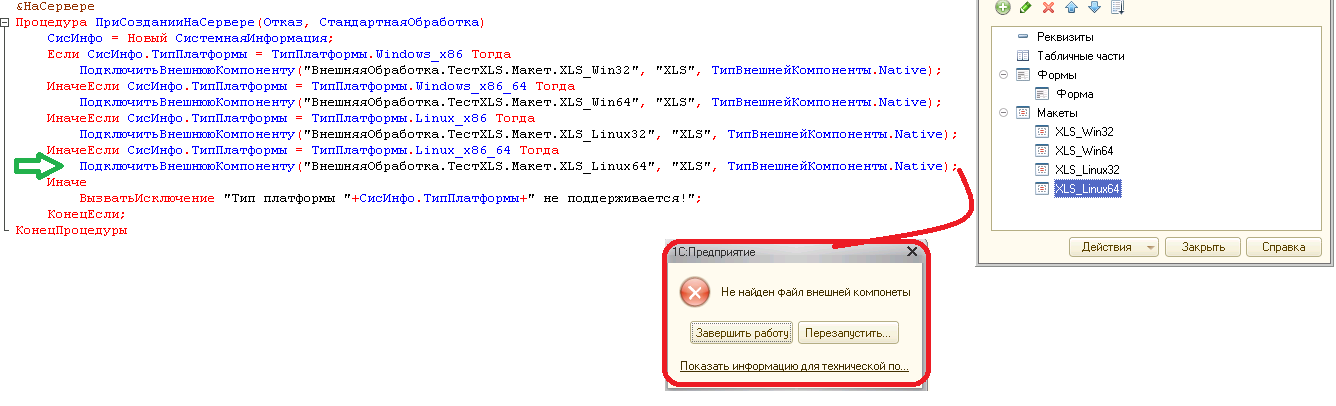Click the sort list icon

click(1118, 8)
